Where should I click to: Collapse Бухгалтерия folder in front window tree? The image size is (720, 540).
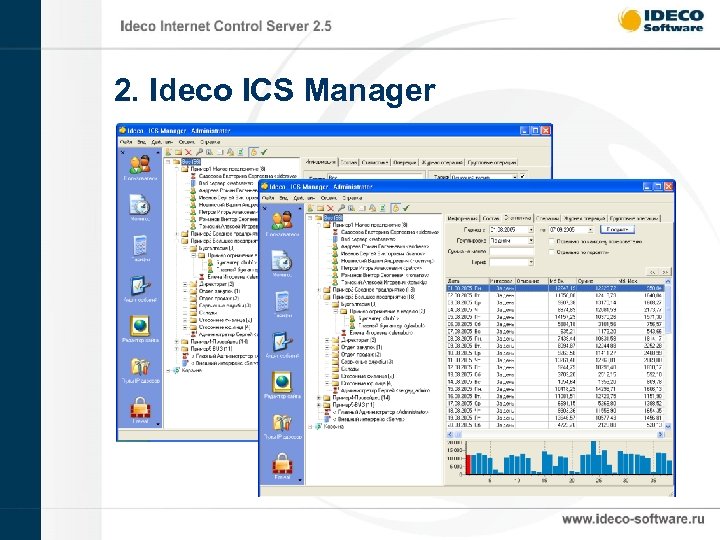(x=327, y=304)
